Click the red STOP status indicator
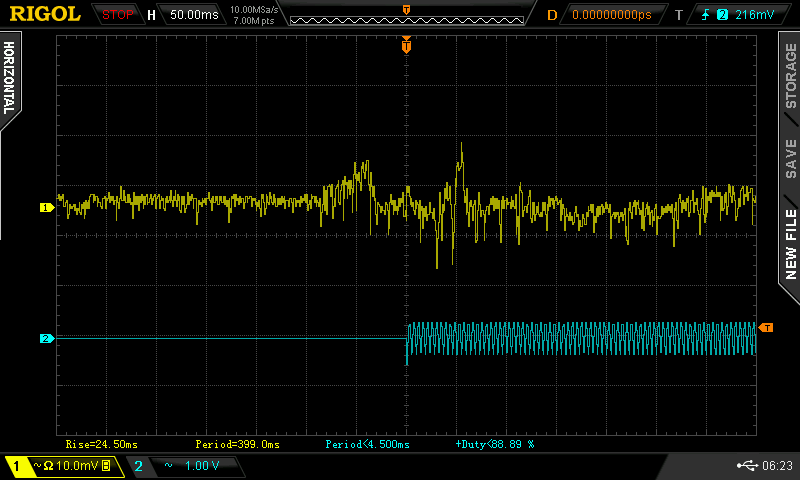This screenshot has width=800, height=480. [x=117, y=15]
